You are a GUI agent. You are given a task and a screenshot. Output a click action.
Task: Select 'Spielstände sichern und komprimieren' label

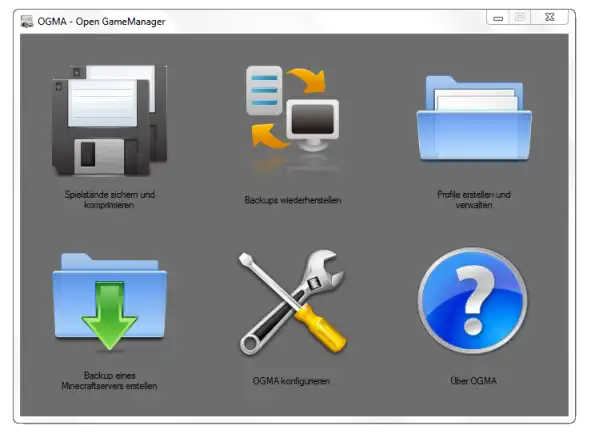tap(109, 200)
